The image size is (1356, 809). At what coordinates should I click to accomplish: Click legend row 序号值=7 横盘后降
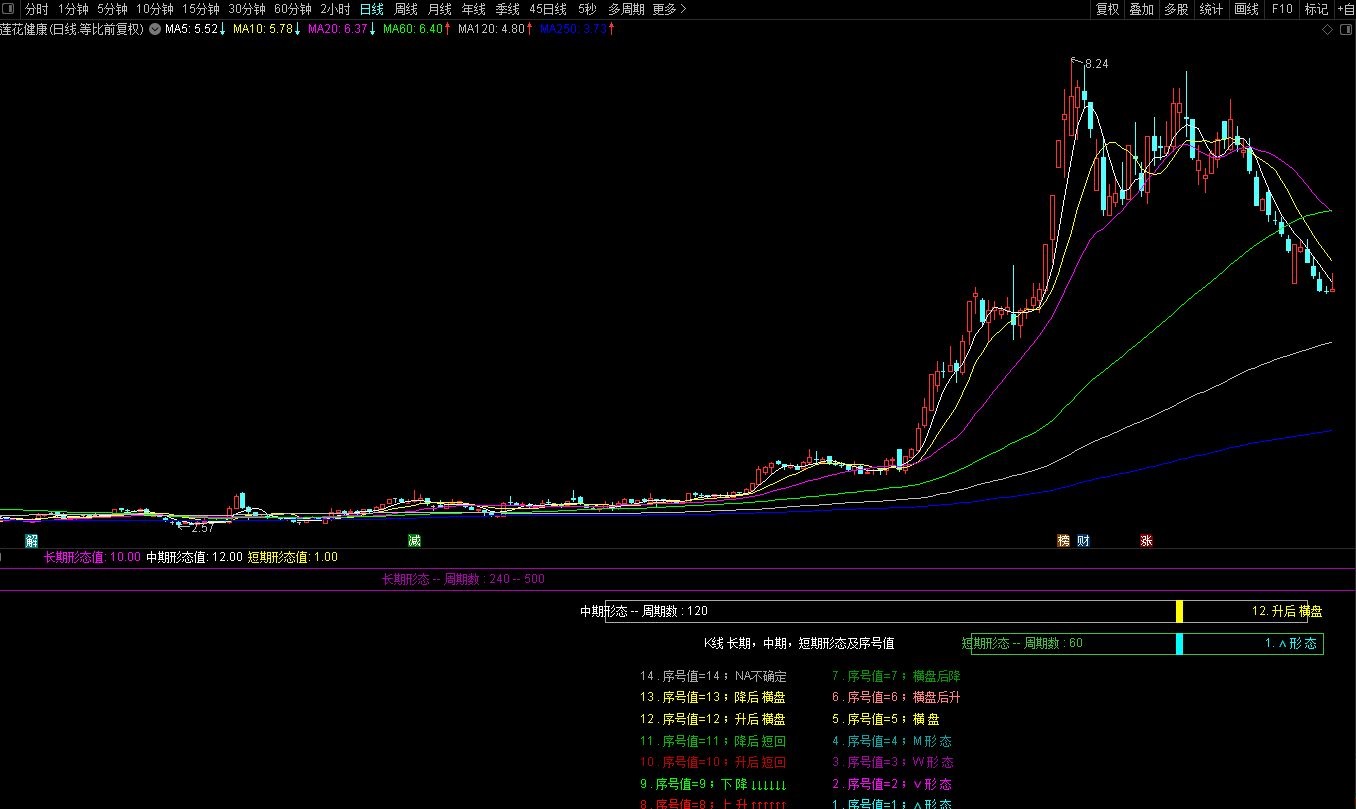click(x=896, y=677)
